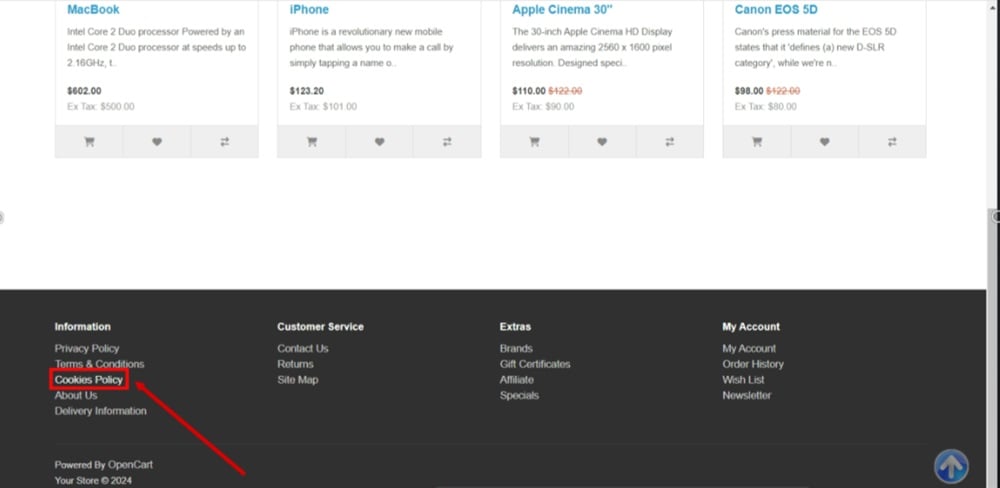
Task: Compare Apple Cinema 30" product
Action: (x=670, y=142)
